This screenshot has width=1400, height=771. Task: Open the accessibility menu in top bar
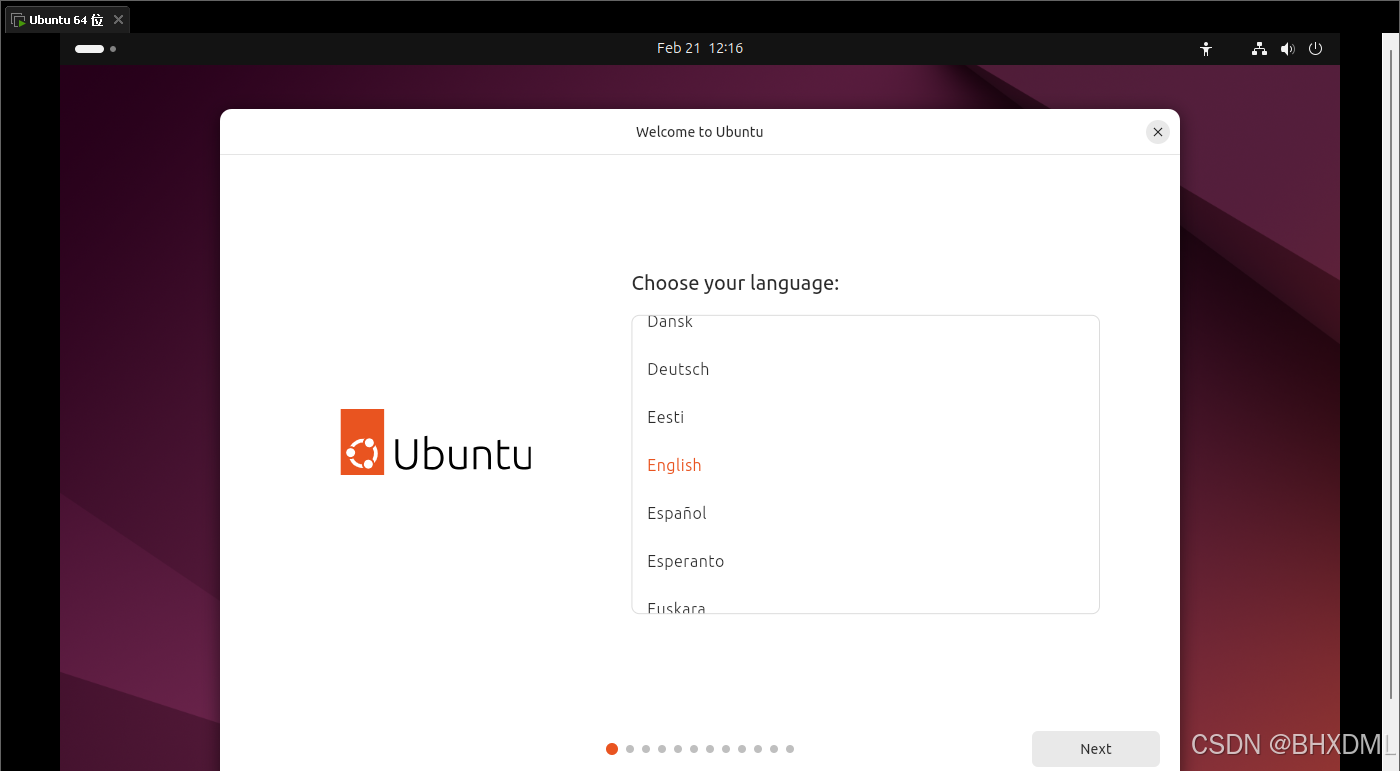1206,48
